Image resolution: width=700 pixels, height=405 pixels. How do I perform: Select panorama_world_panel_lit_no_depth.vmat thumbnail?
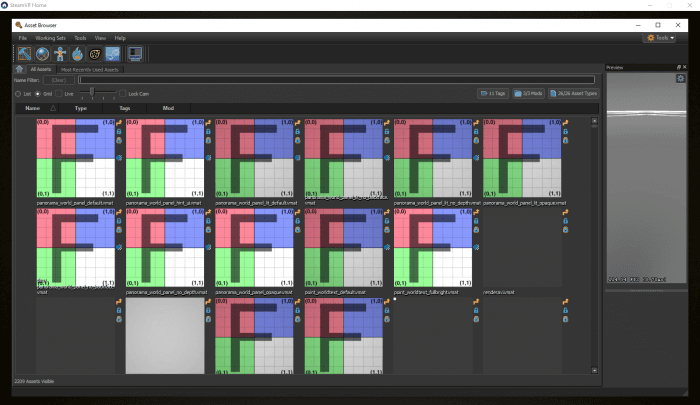click(433, 158)
